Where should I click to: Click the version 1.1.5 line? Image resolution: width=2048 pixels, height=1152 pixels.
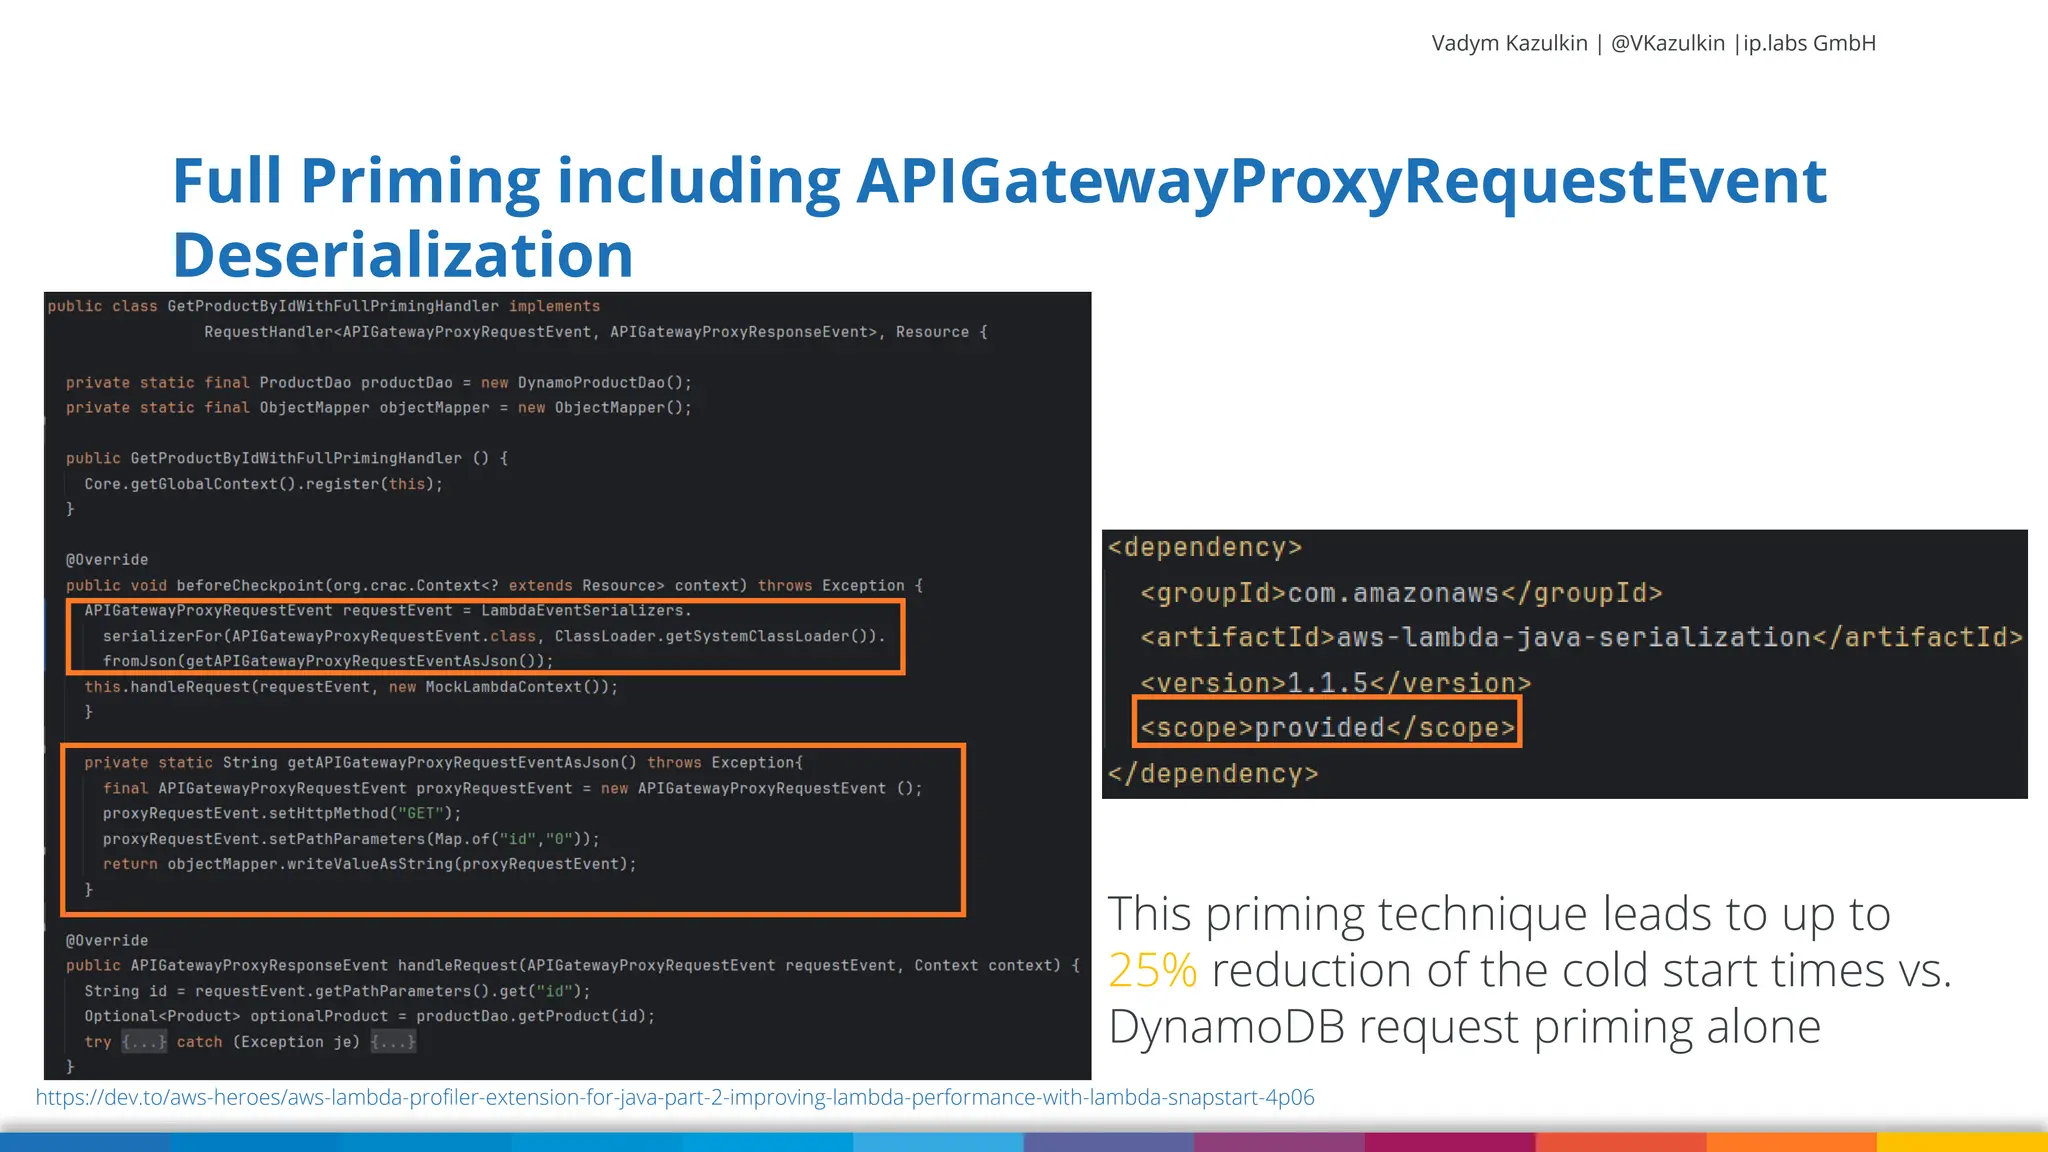pos(1335,683)
